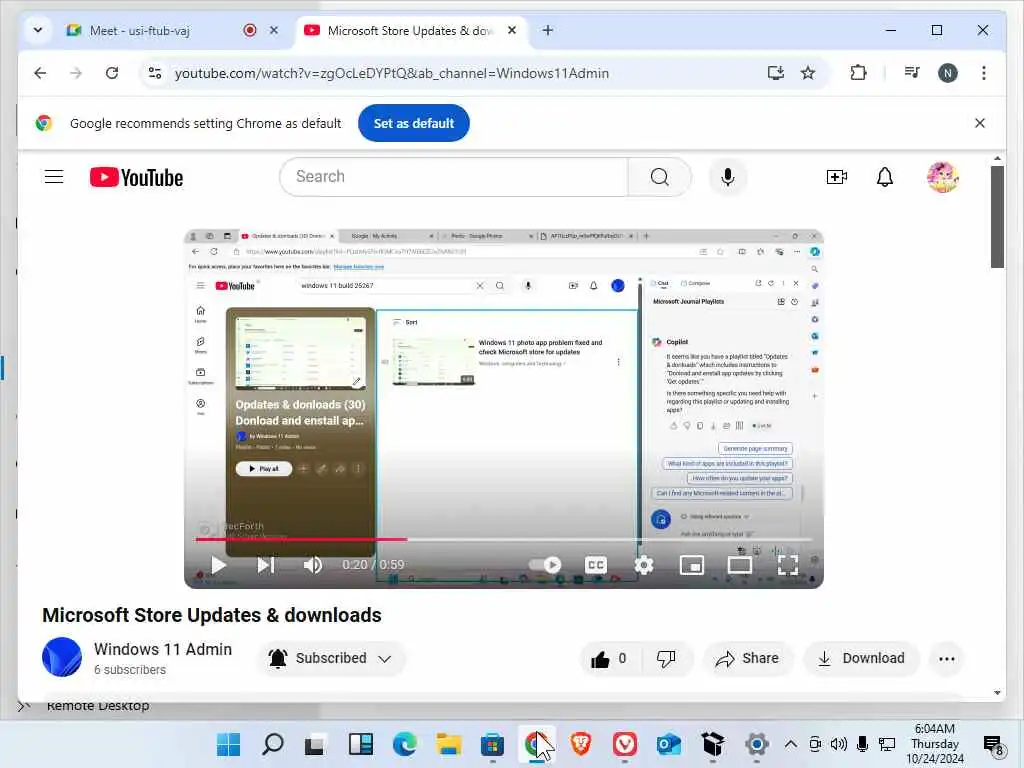Open the volume icon in system tray
Screen dimensions: 1024x768
(x=839, y=744)
